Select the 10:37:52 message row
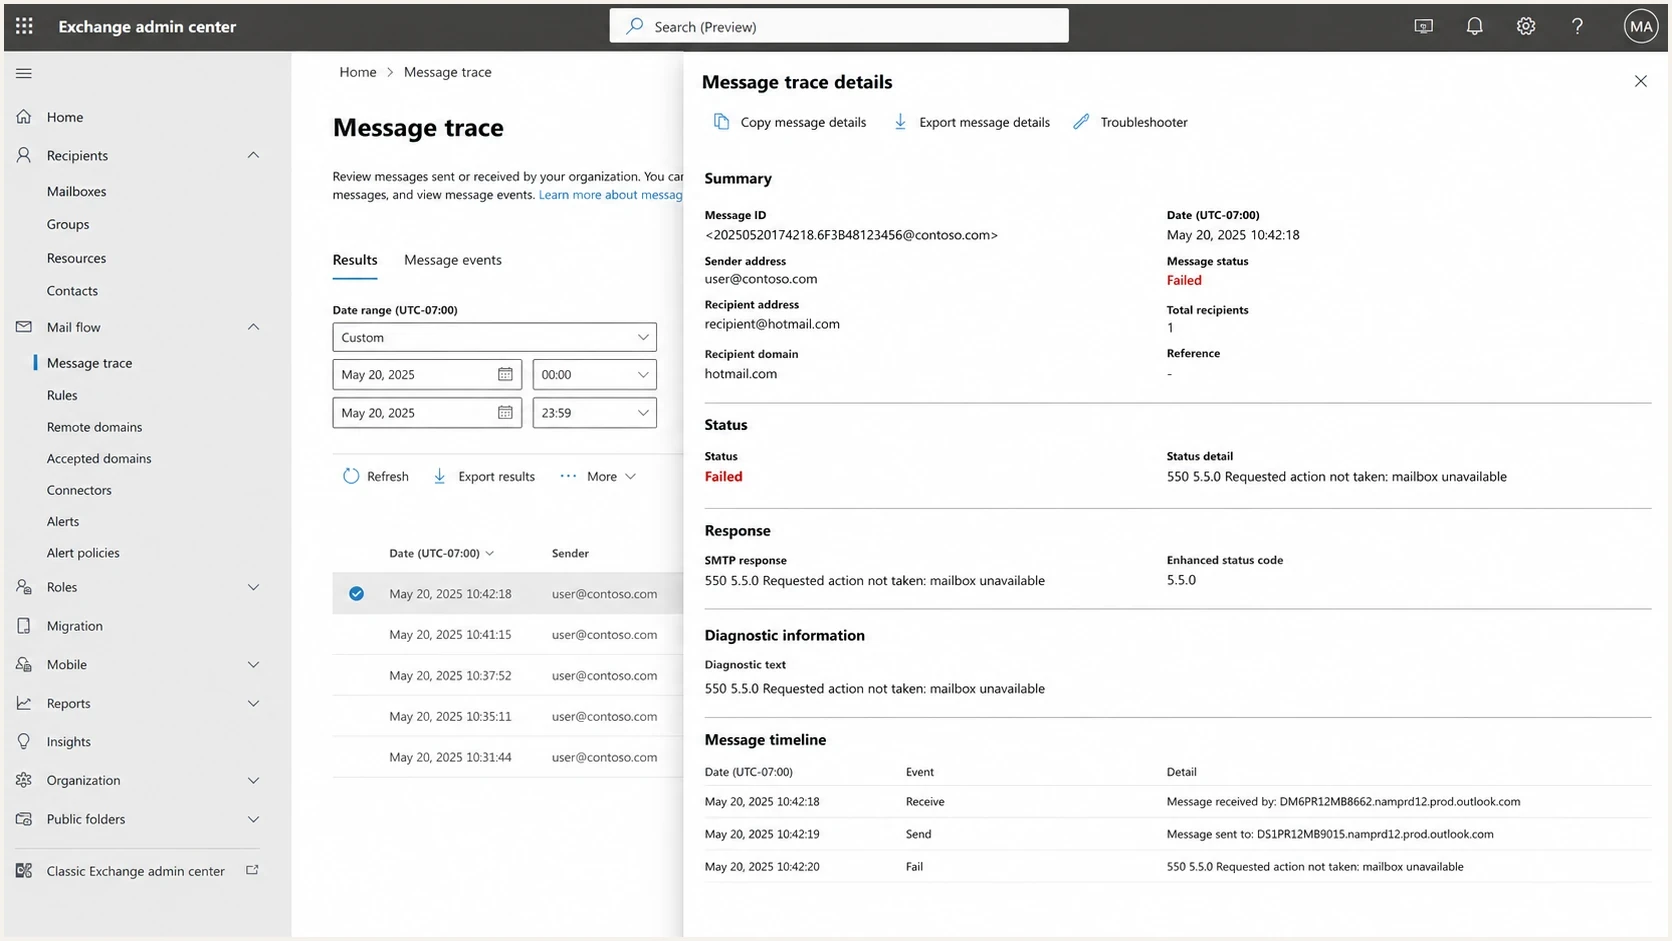Image resolution: width=1672 pixels, height=941 pixels. tap(508, 675)
